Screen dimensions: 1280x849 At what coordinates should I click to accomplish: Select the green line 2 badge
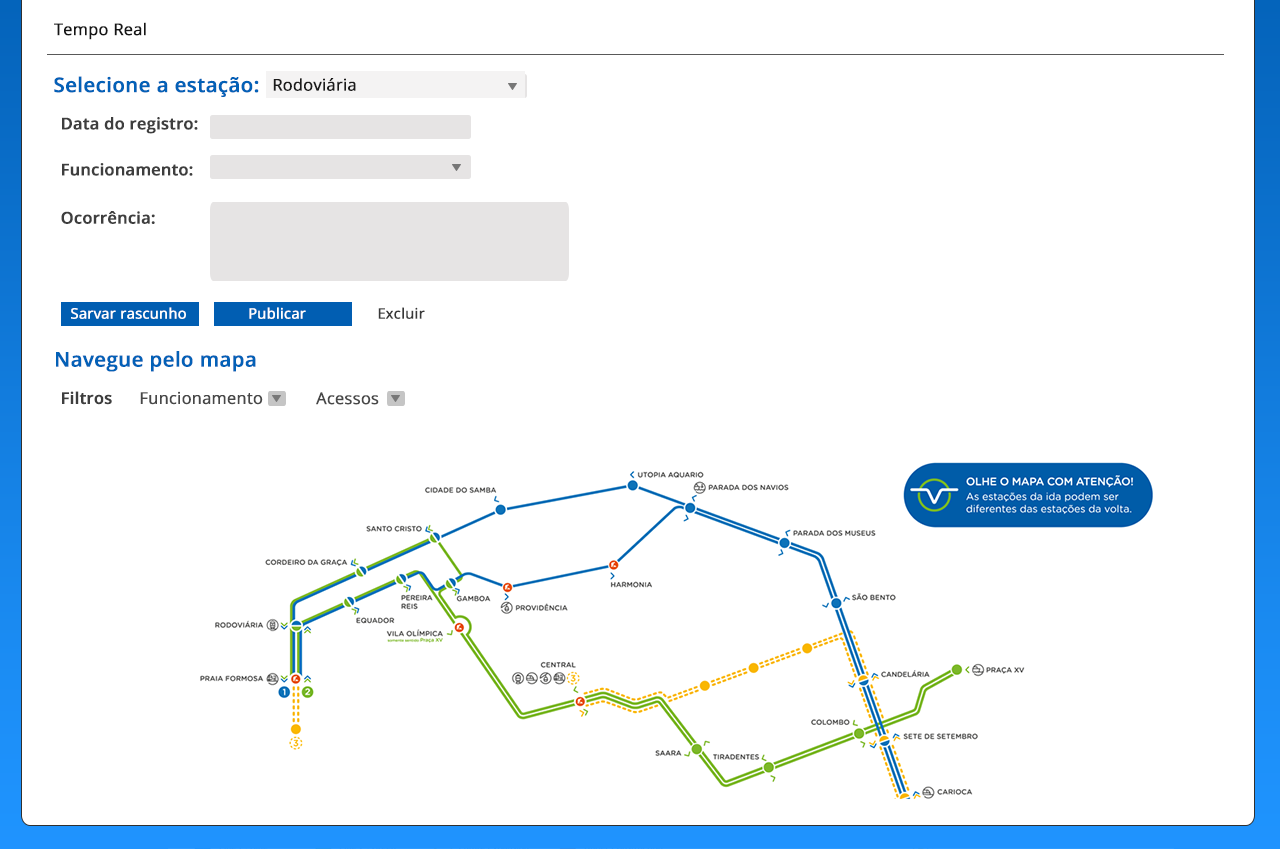308,691
